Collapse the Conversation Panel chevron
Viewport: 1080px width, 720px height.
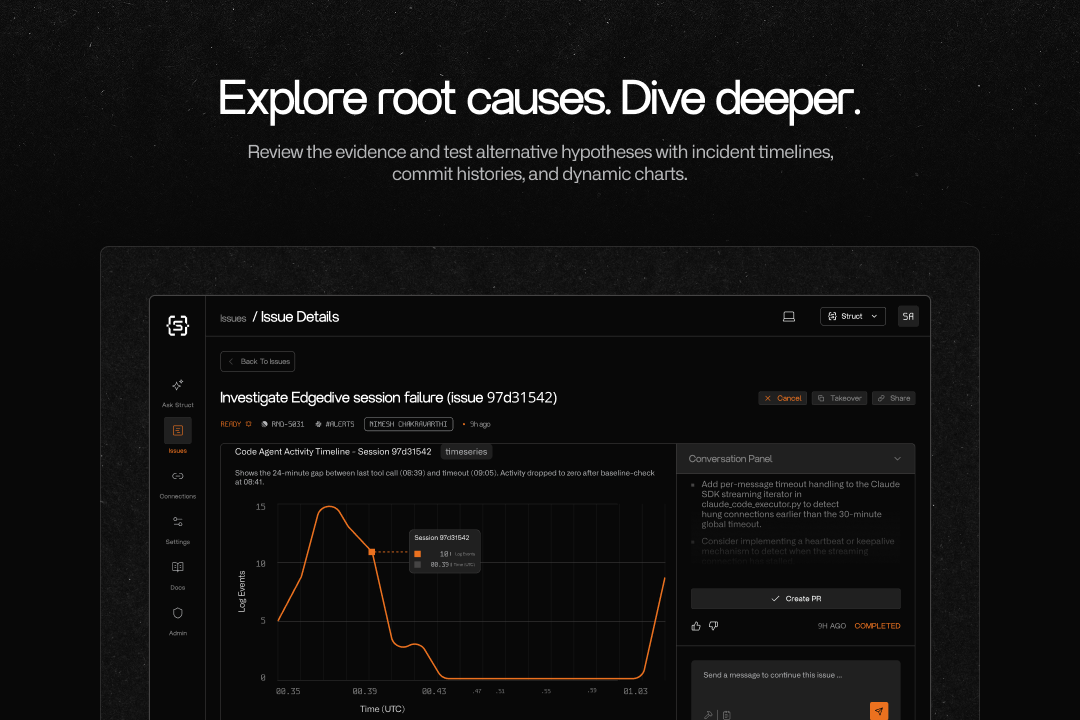click(897, 459)
